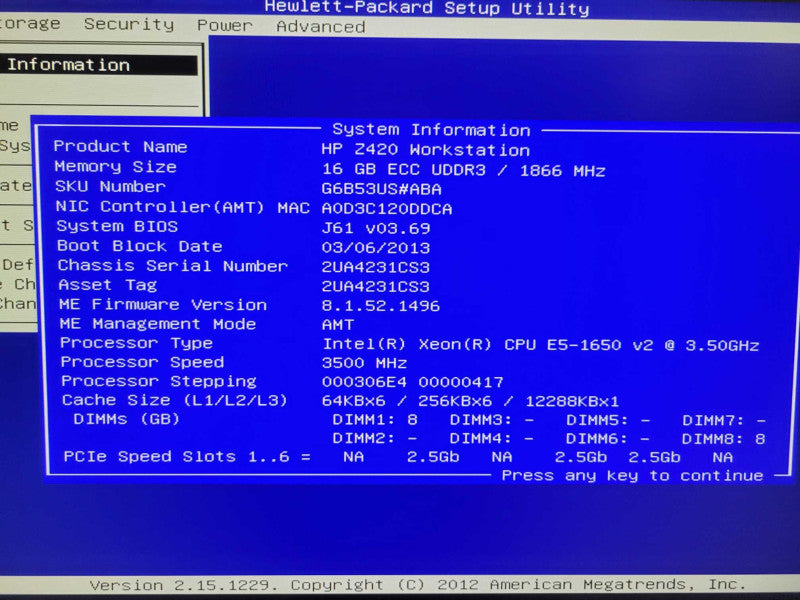Select the 'DIMMs (GB)' label
800x600 pixels.
(x=127, y=419)
